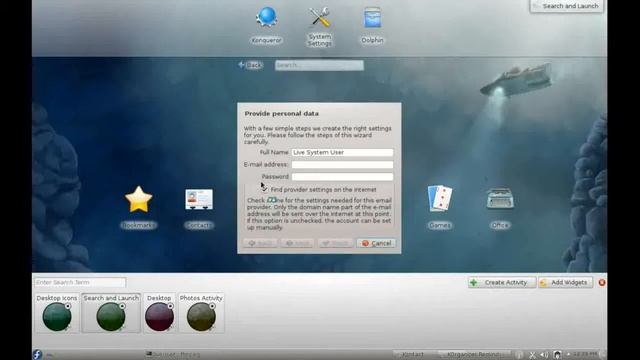
Task: Stop the Search and Launch activity round button
Action: 122,306
